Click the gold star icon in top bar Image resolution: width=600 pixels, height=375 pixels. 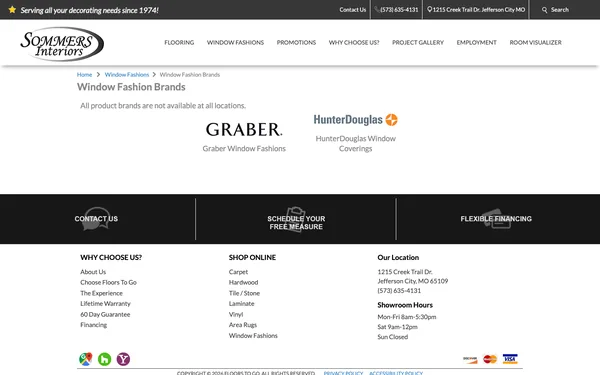(12, 10)
